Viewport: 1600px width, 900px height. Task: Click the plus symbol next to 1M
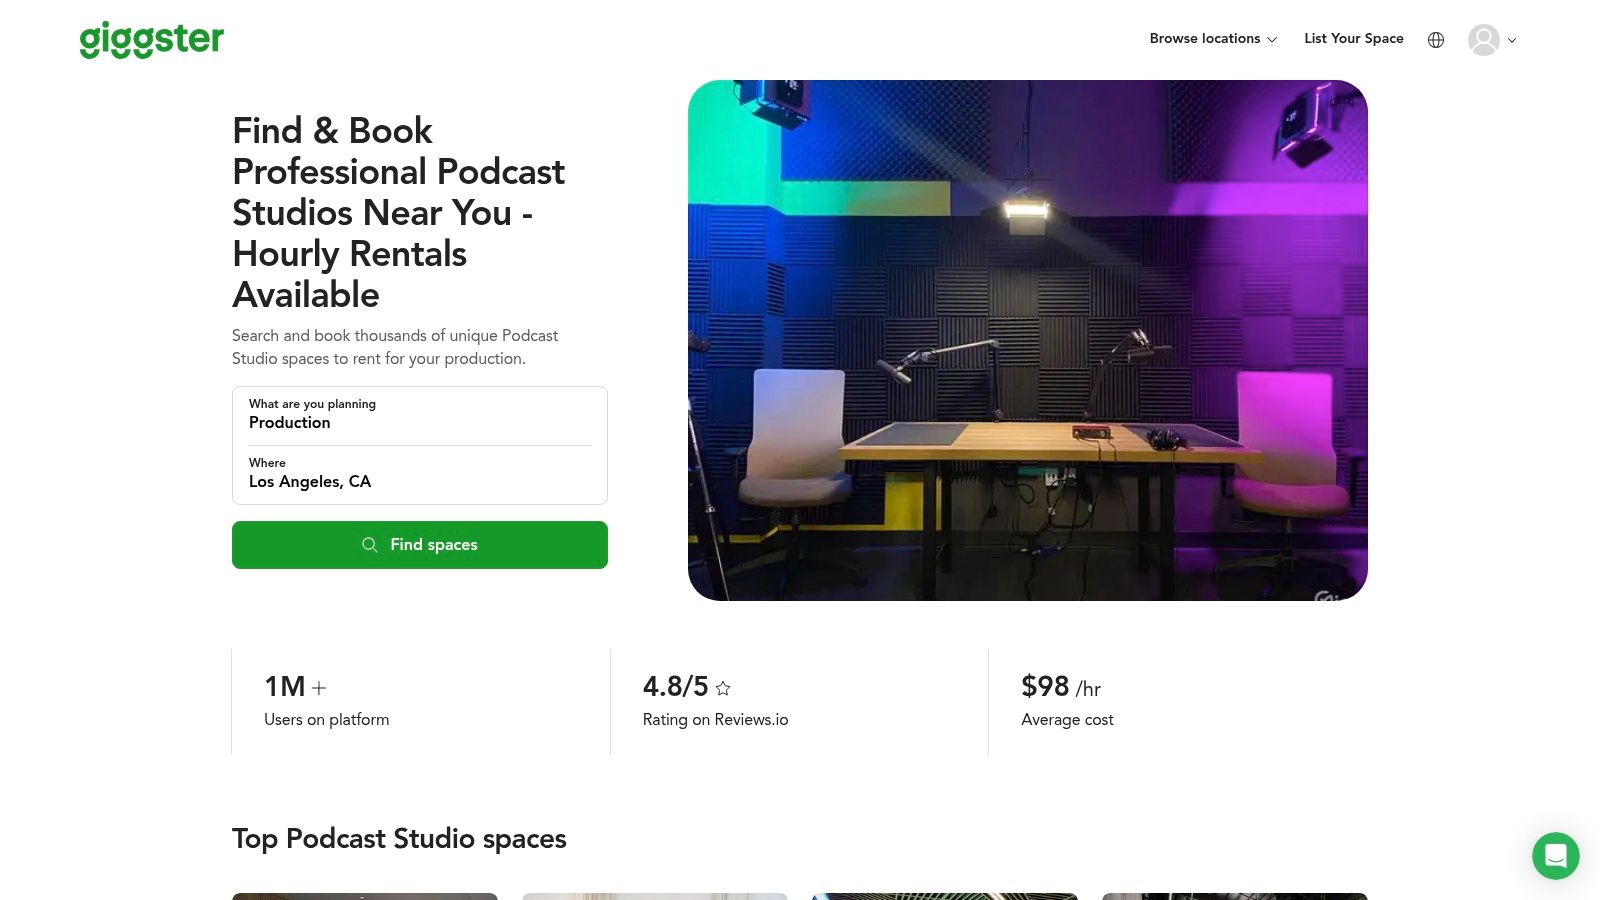point(319,688)
